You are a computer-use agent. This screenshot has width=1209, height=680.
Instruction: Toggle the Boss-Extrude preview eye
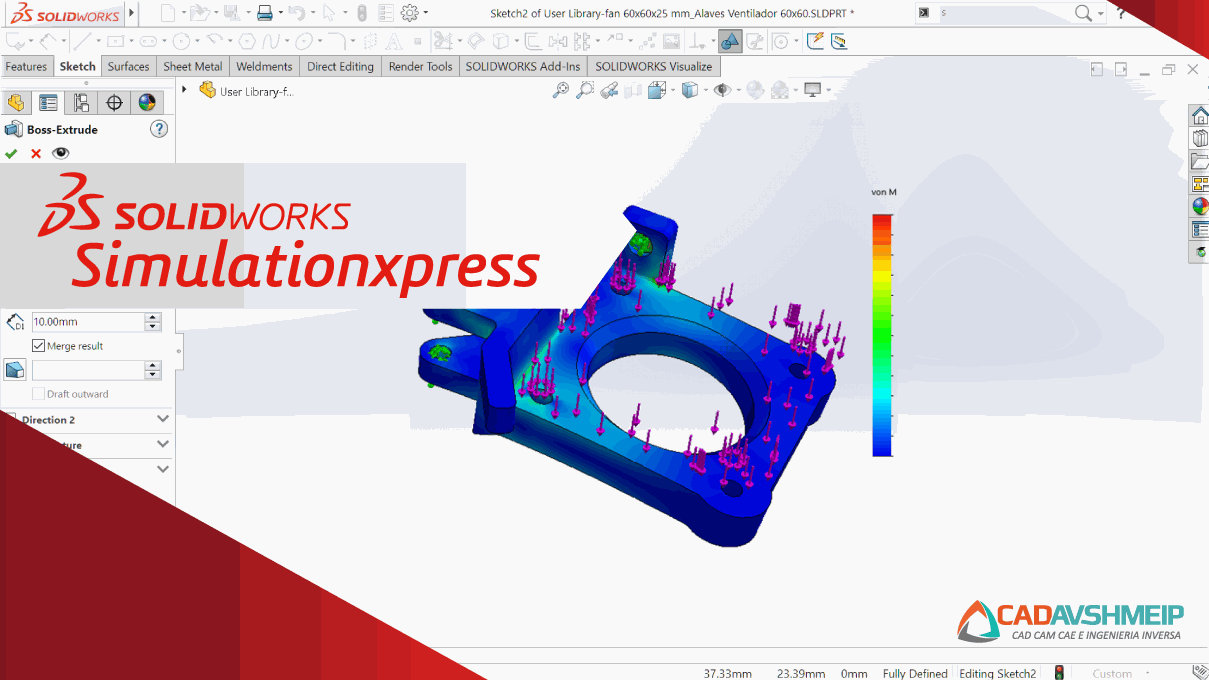[60, 152]
